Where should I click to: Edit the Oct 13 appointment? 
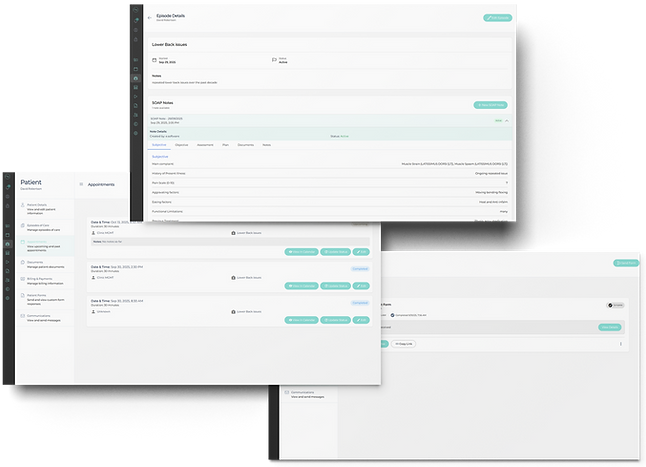coord(361,252)
